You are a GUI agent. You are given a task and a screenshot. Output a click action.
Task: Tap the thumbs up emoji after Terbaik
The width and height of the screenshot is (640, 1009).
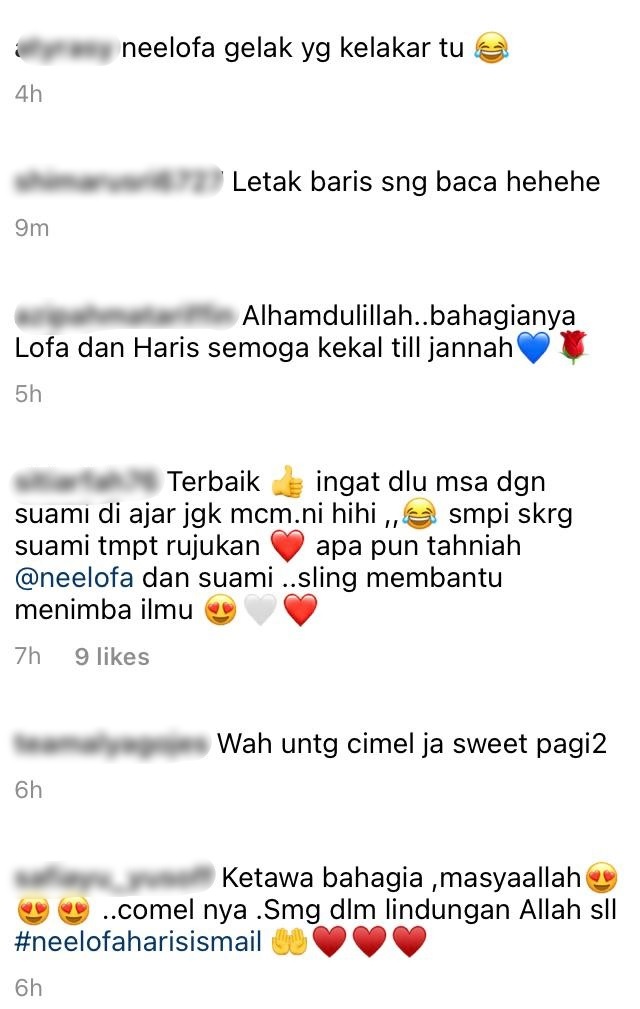coord(288,481)
